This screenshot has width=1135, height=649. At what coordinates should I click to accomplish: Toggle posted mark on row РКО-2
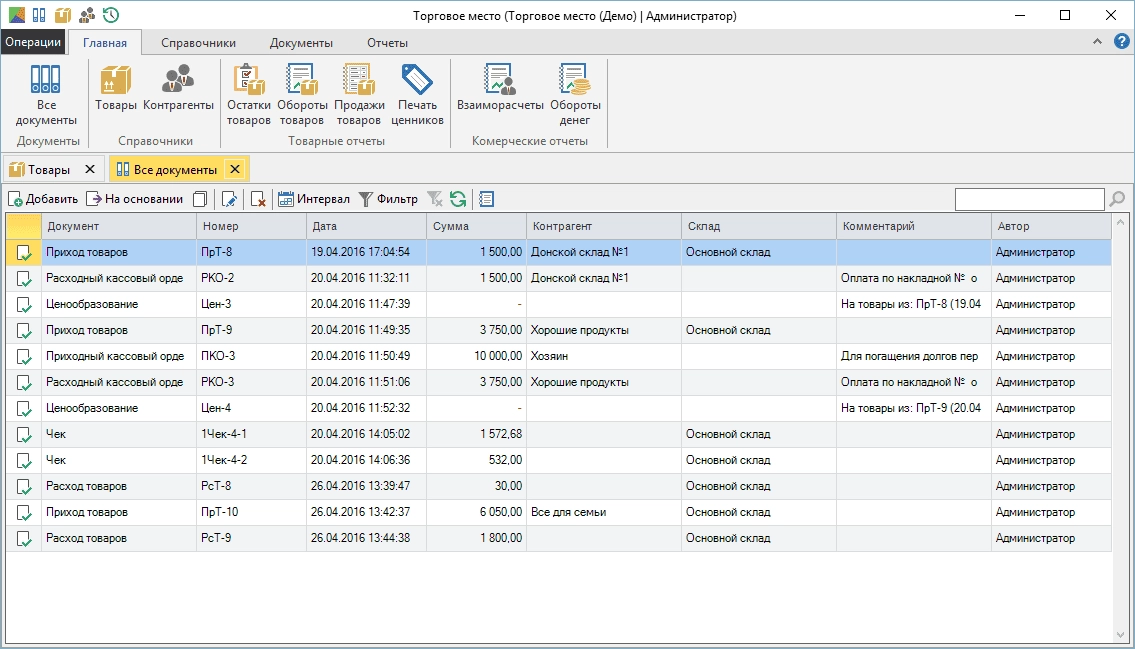pyautogui.click(x=24, y=279)
